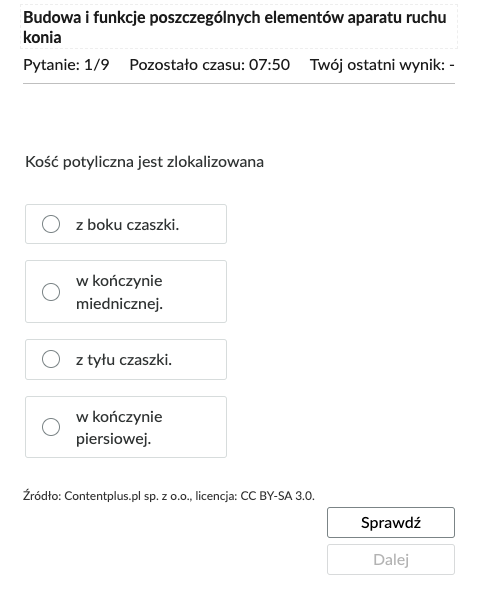
Task: Click the 'z boku czaszki.' answer label text
Action: click(127, 225)
